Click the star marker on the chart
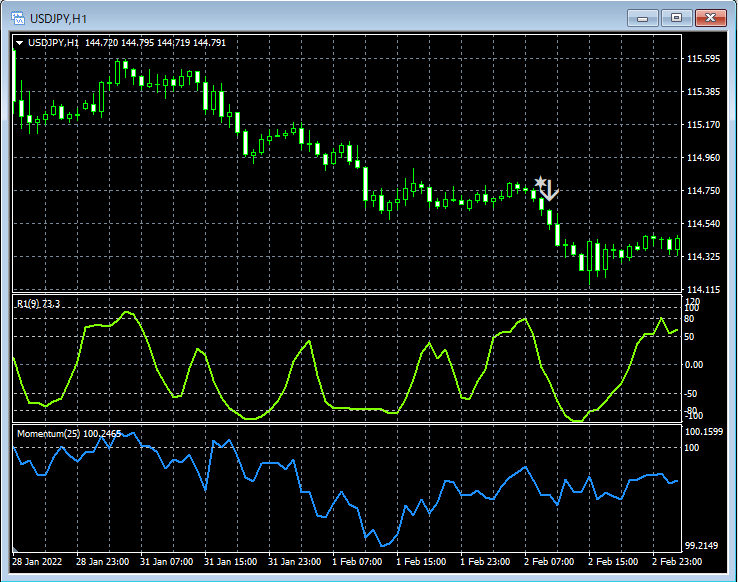The image size is (739, 582). (541, 183)
